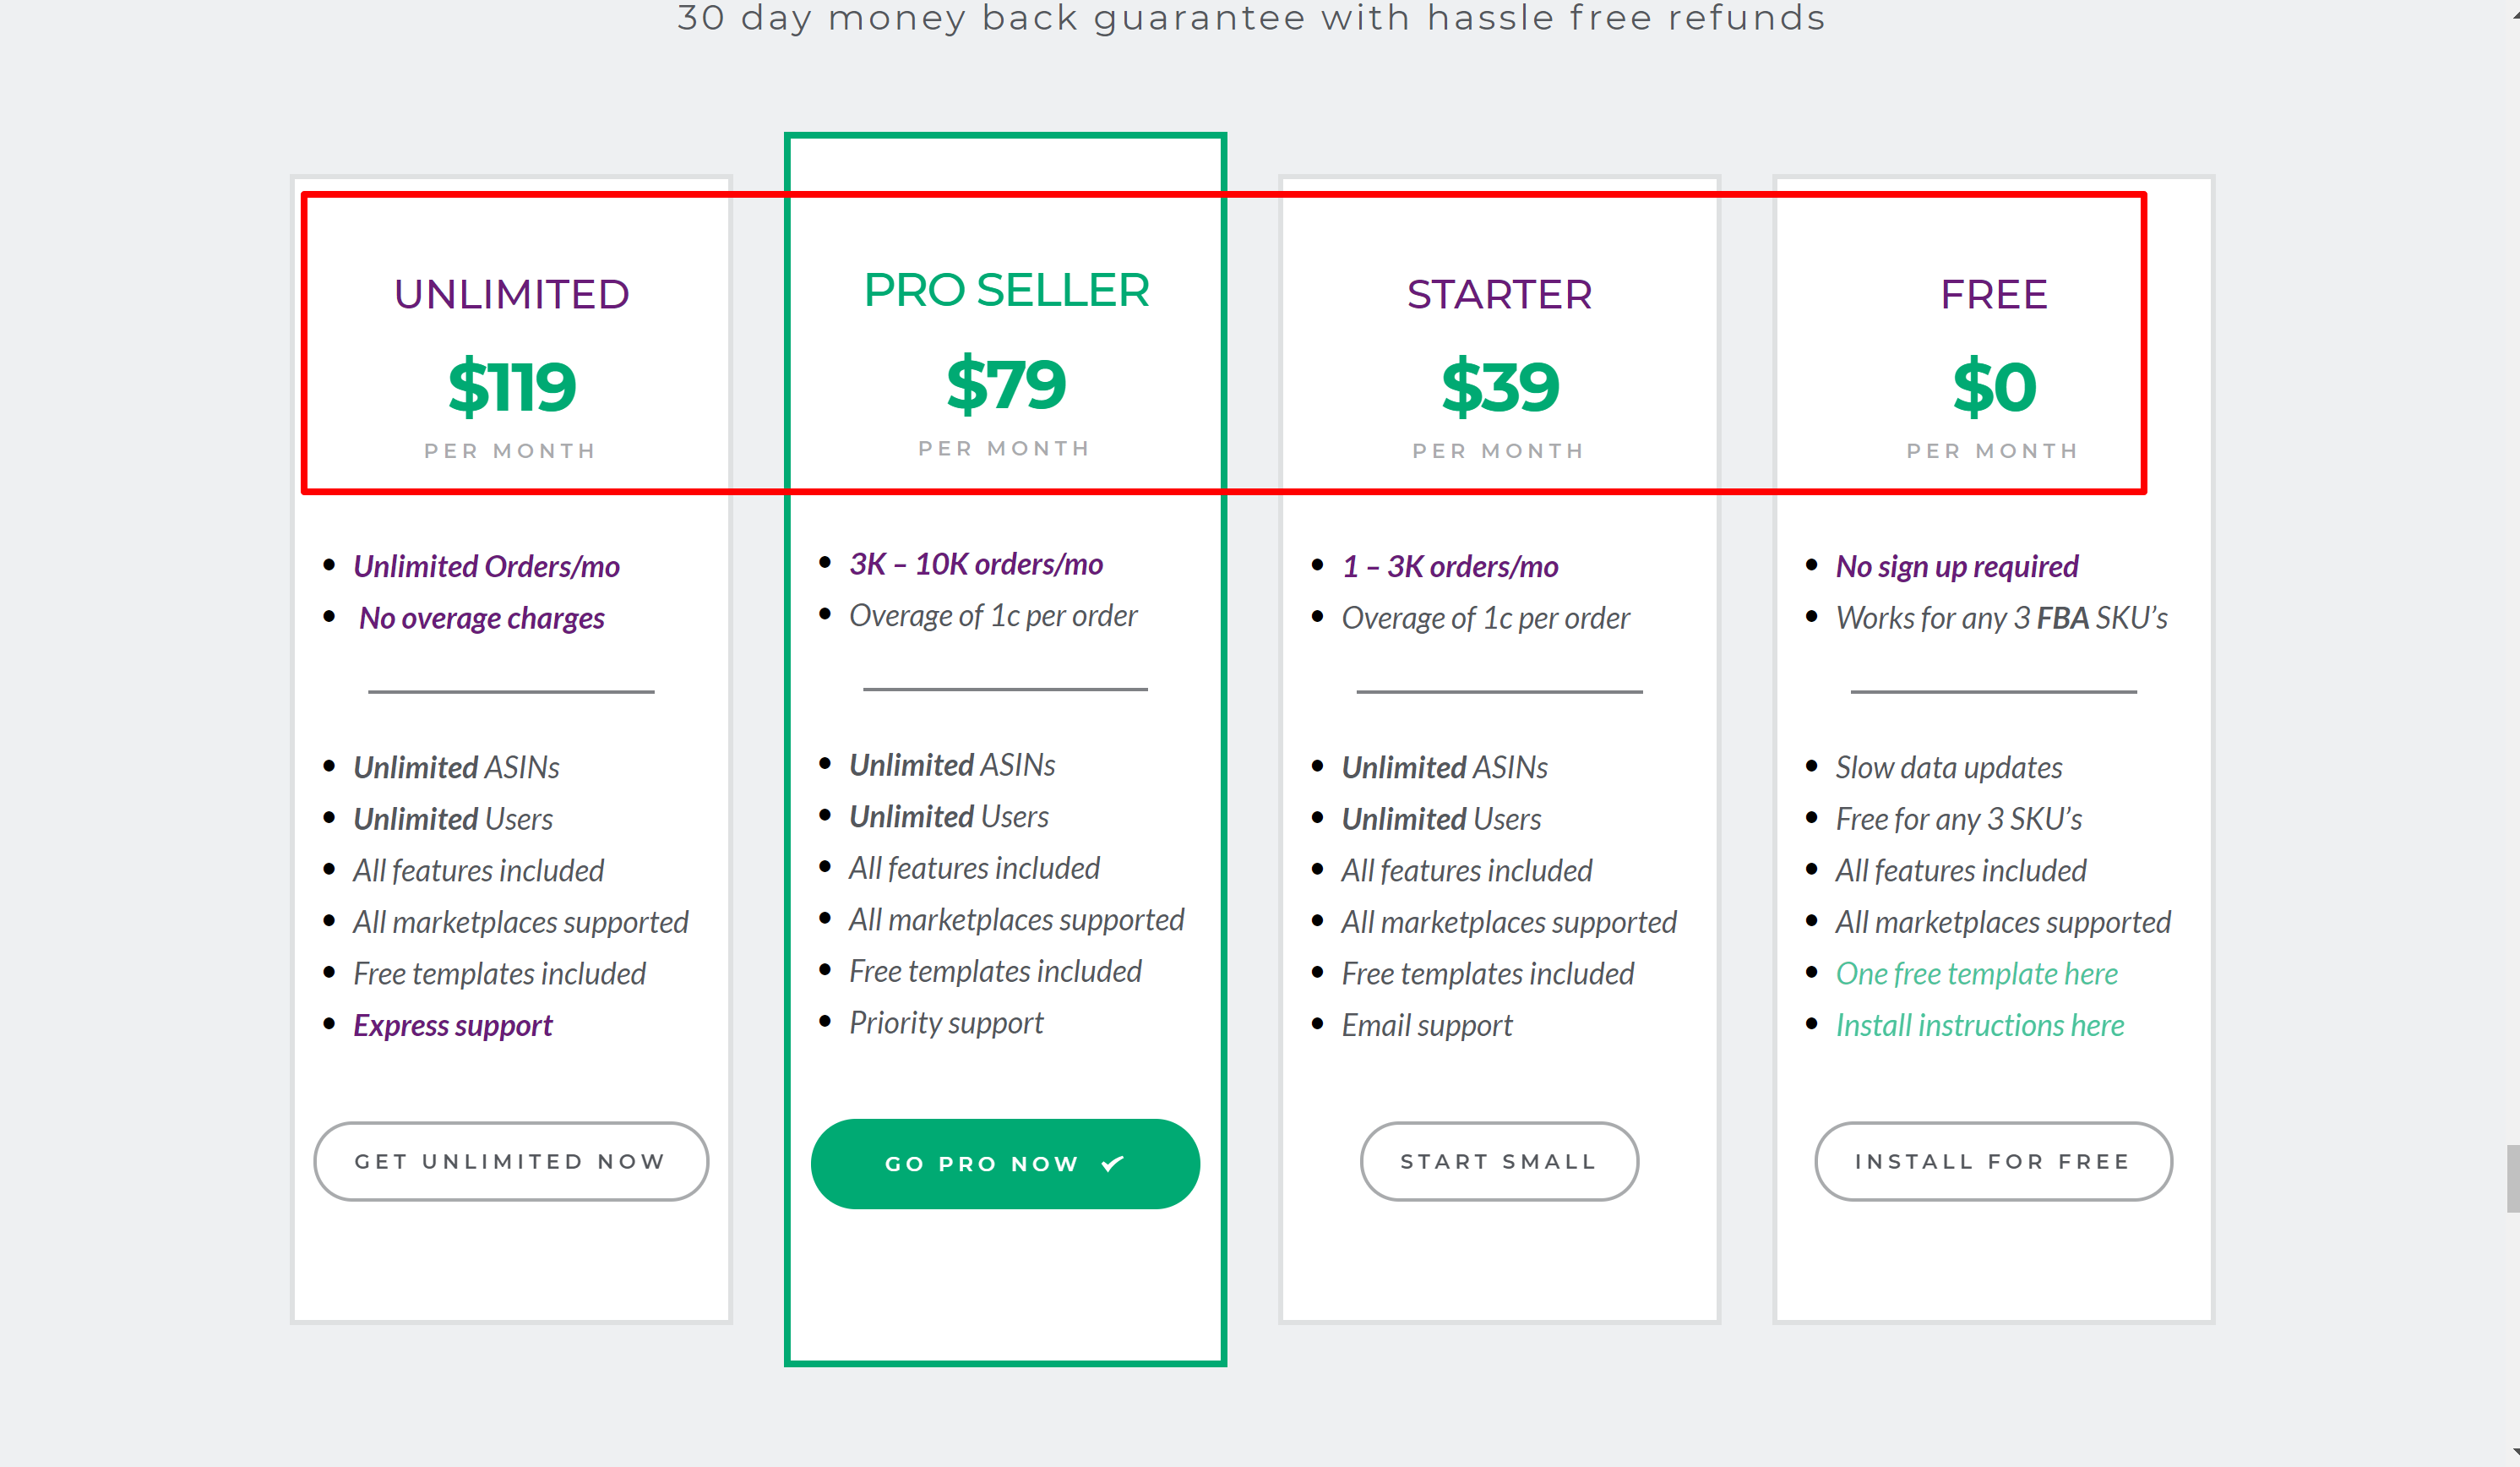Click the $0 per month price

click(1993, 388)
